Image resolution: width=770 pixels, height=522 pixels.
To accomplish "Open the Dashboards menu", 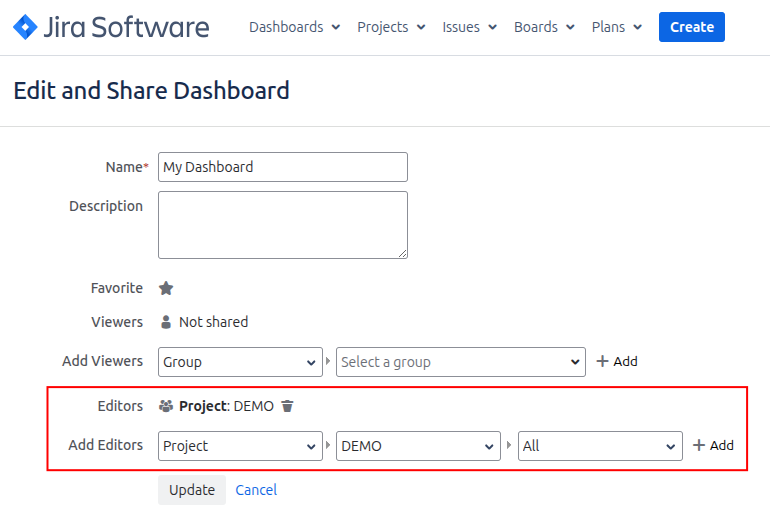I will 295,27.
